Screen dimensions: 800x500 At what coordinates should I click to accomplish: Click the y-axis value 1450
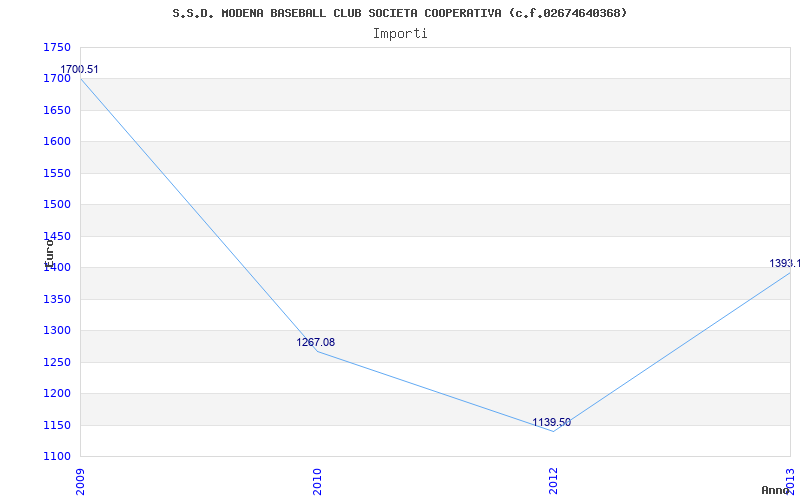pyautogui.click(x=57, y=236)
